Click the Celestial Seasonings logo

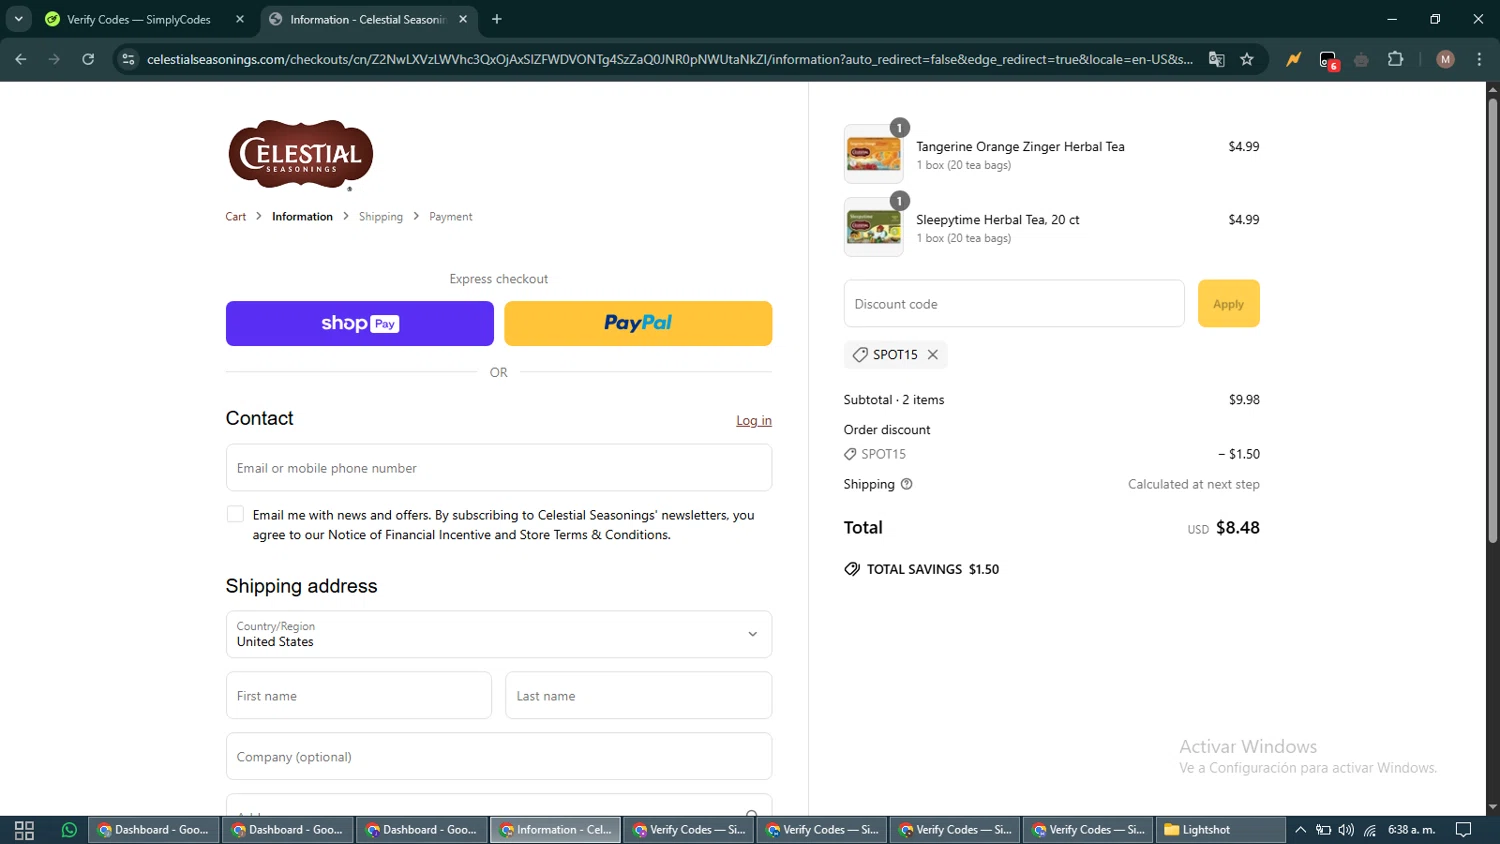tap(301, 154)
